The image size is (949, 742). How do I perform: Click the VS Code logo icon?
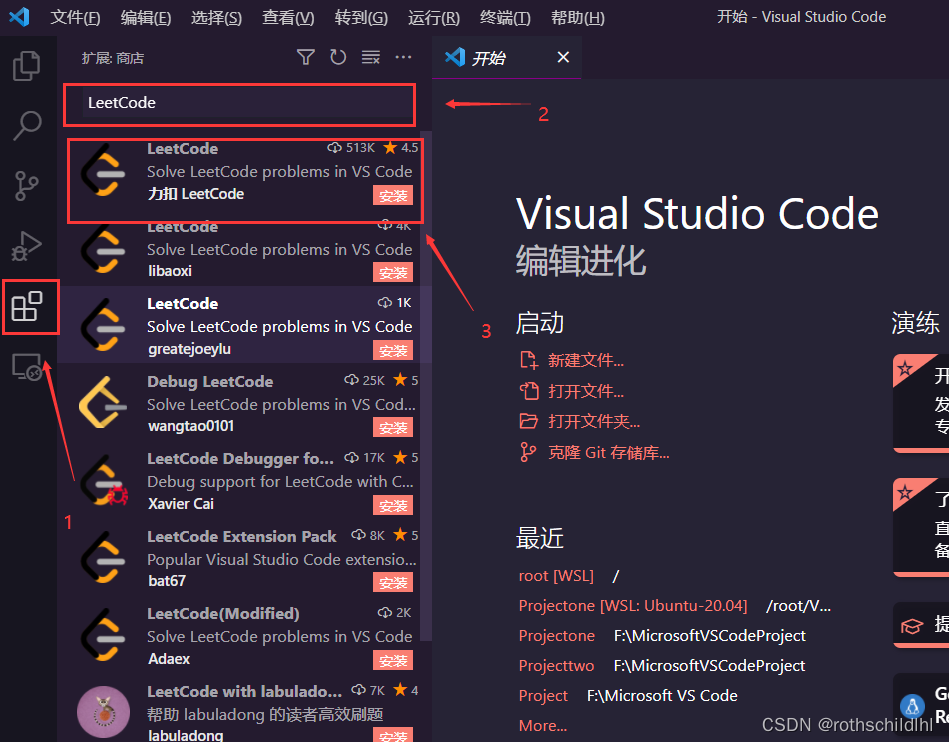click(x=19, y=16)
